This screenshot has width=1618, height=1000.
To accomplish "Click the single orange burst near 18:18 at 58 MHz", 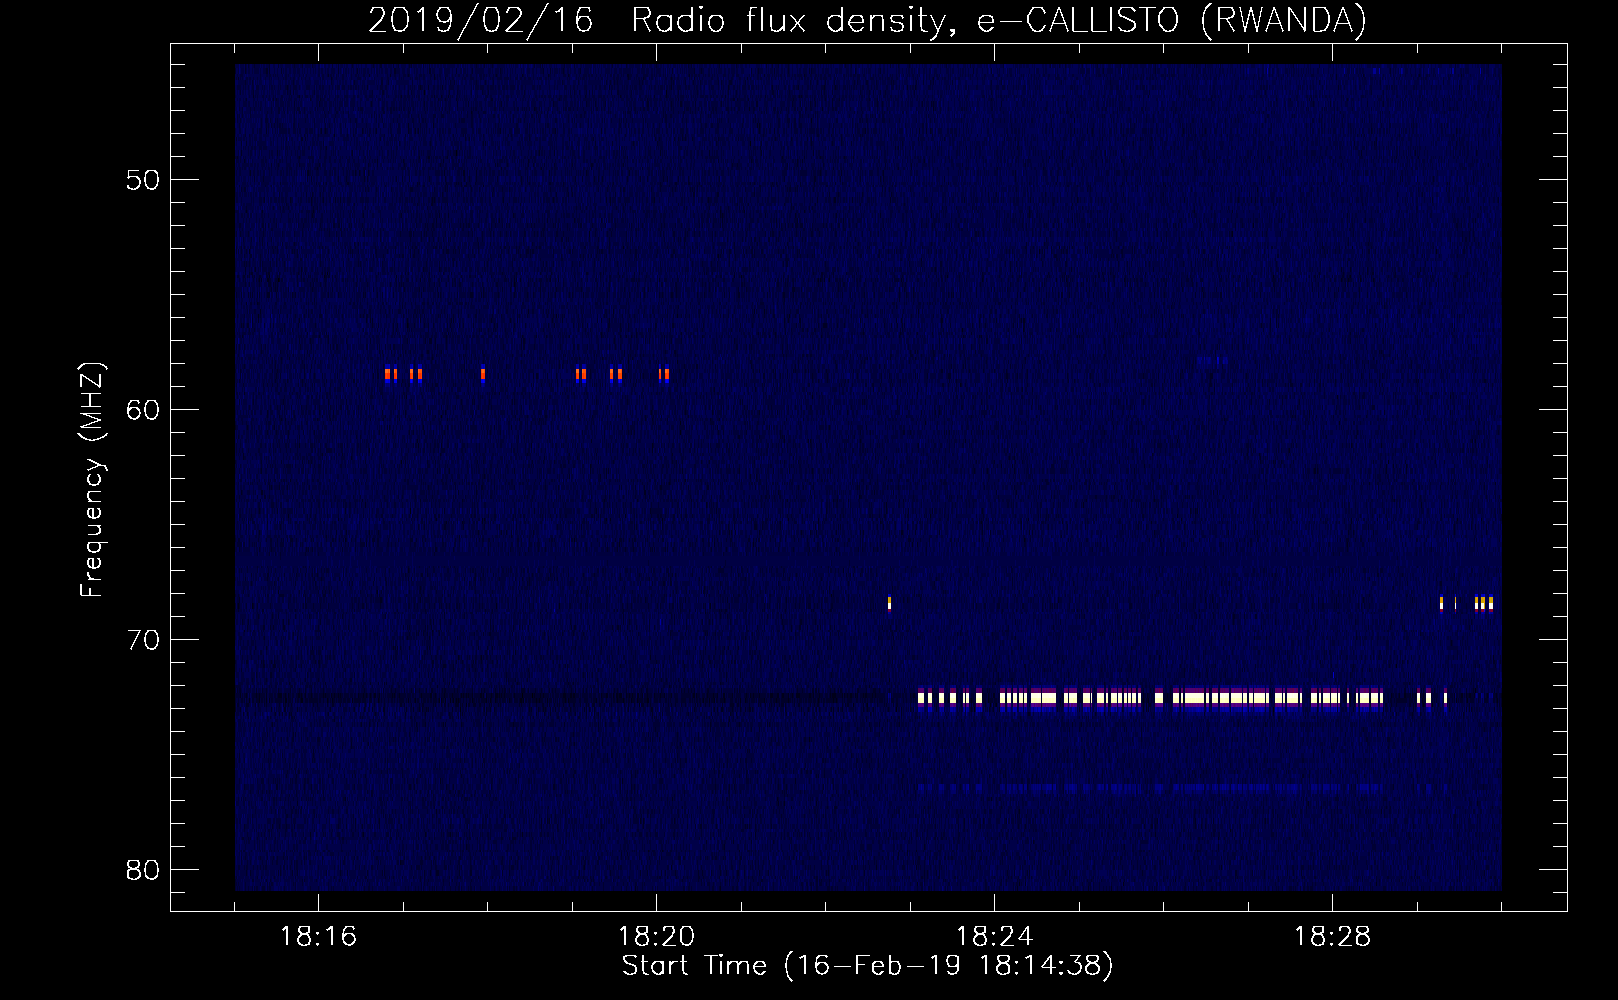I will coord(483,375).
